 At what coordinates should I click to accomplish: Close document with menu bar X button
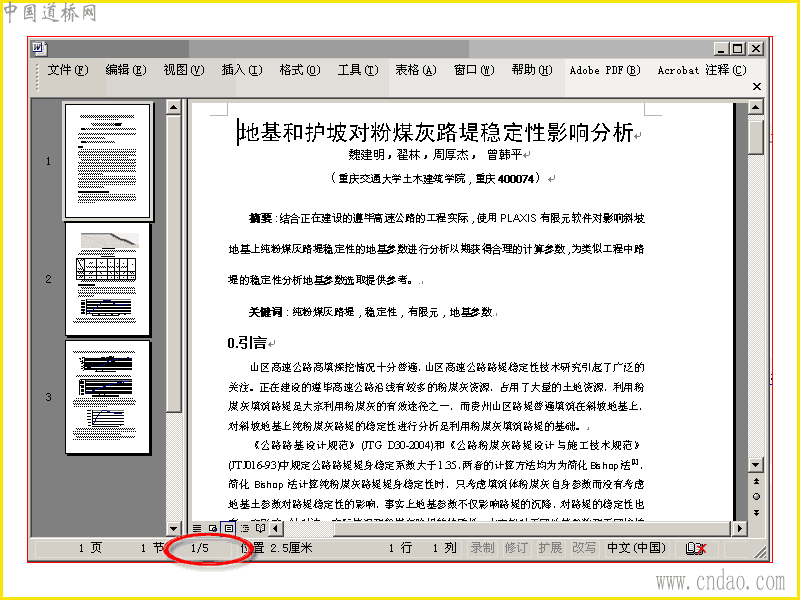click(757, 87)
